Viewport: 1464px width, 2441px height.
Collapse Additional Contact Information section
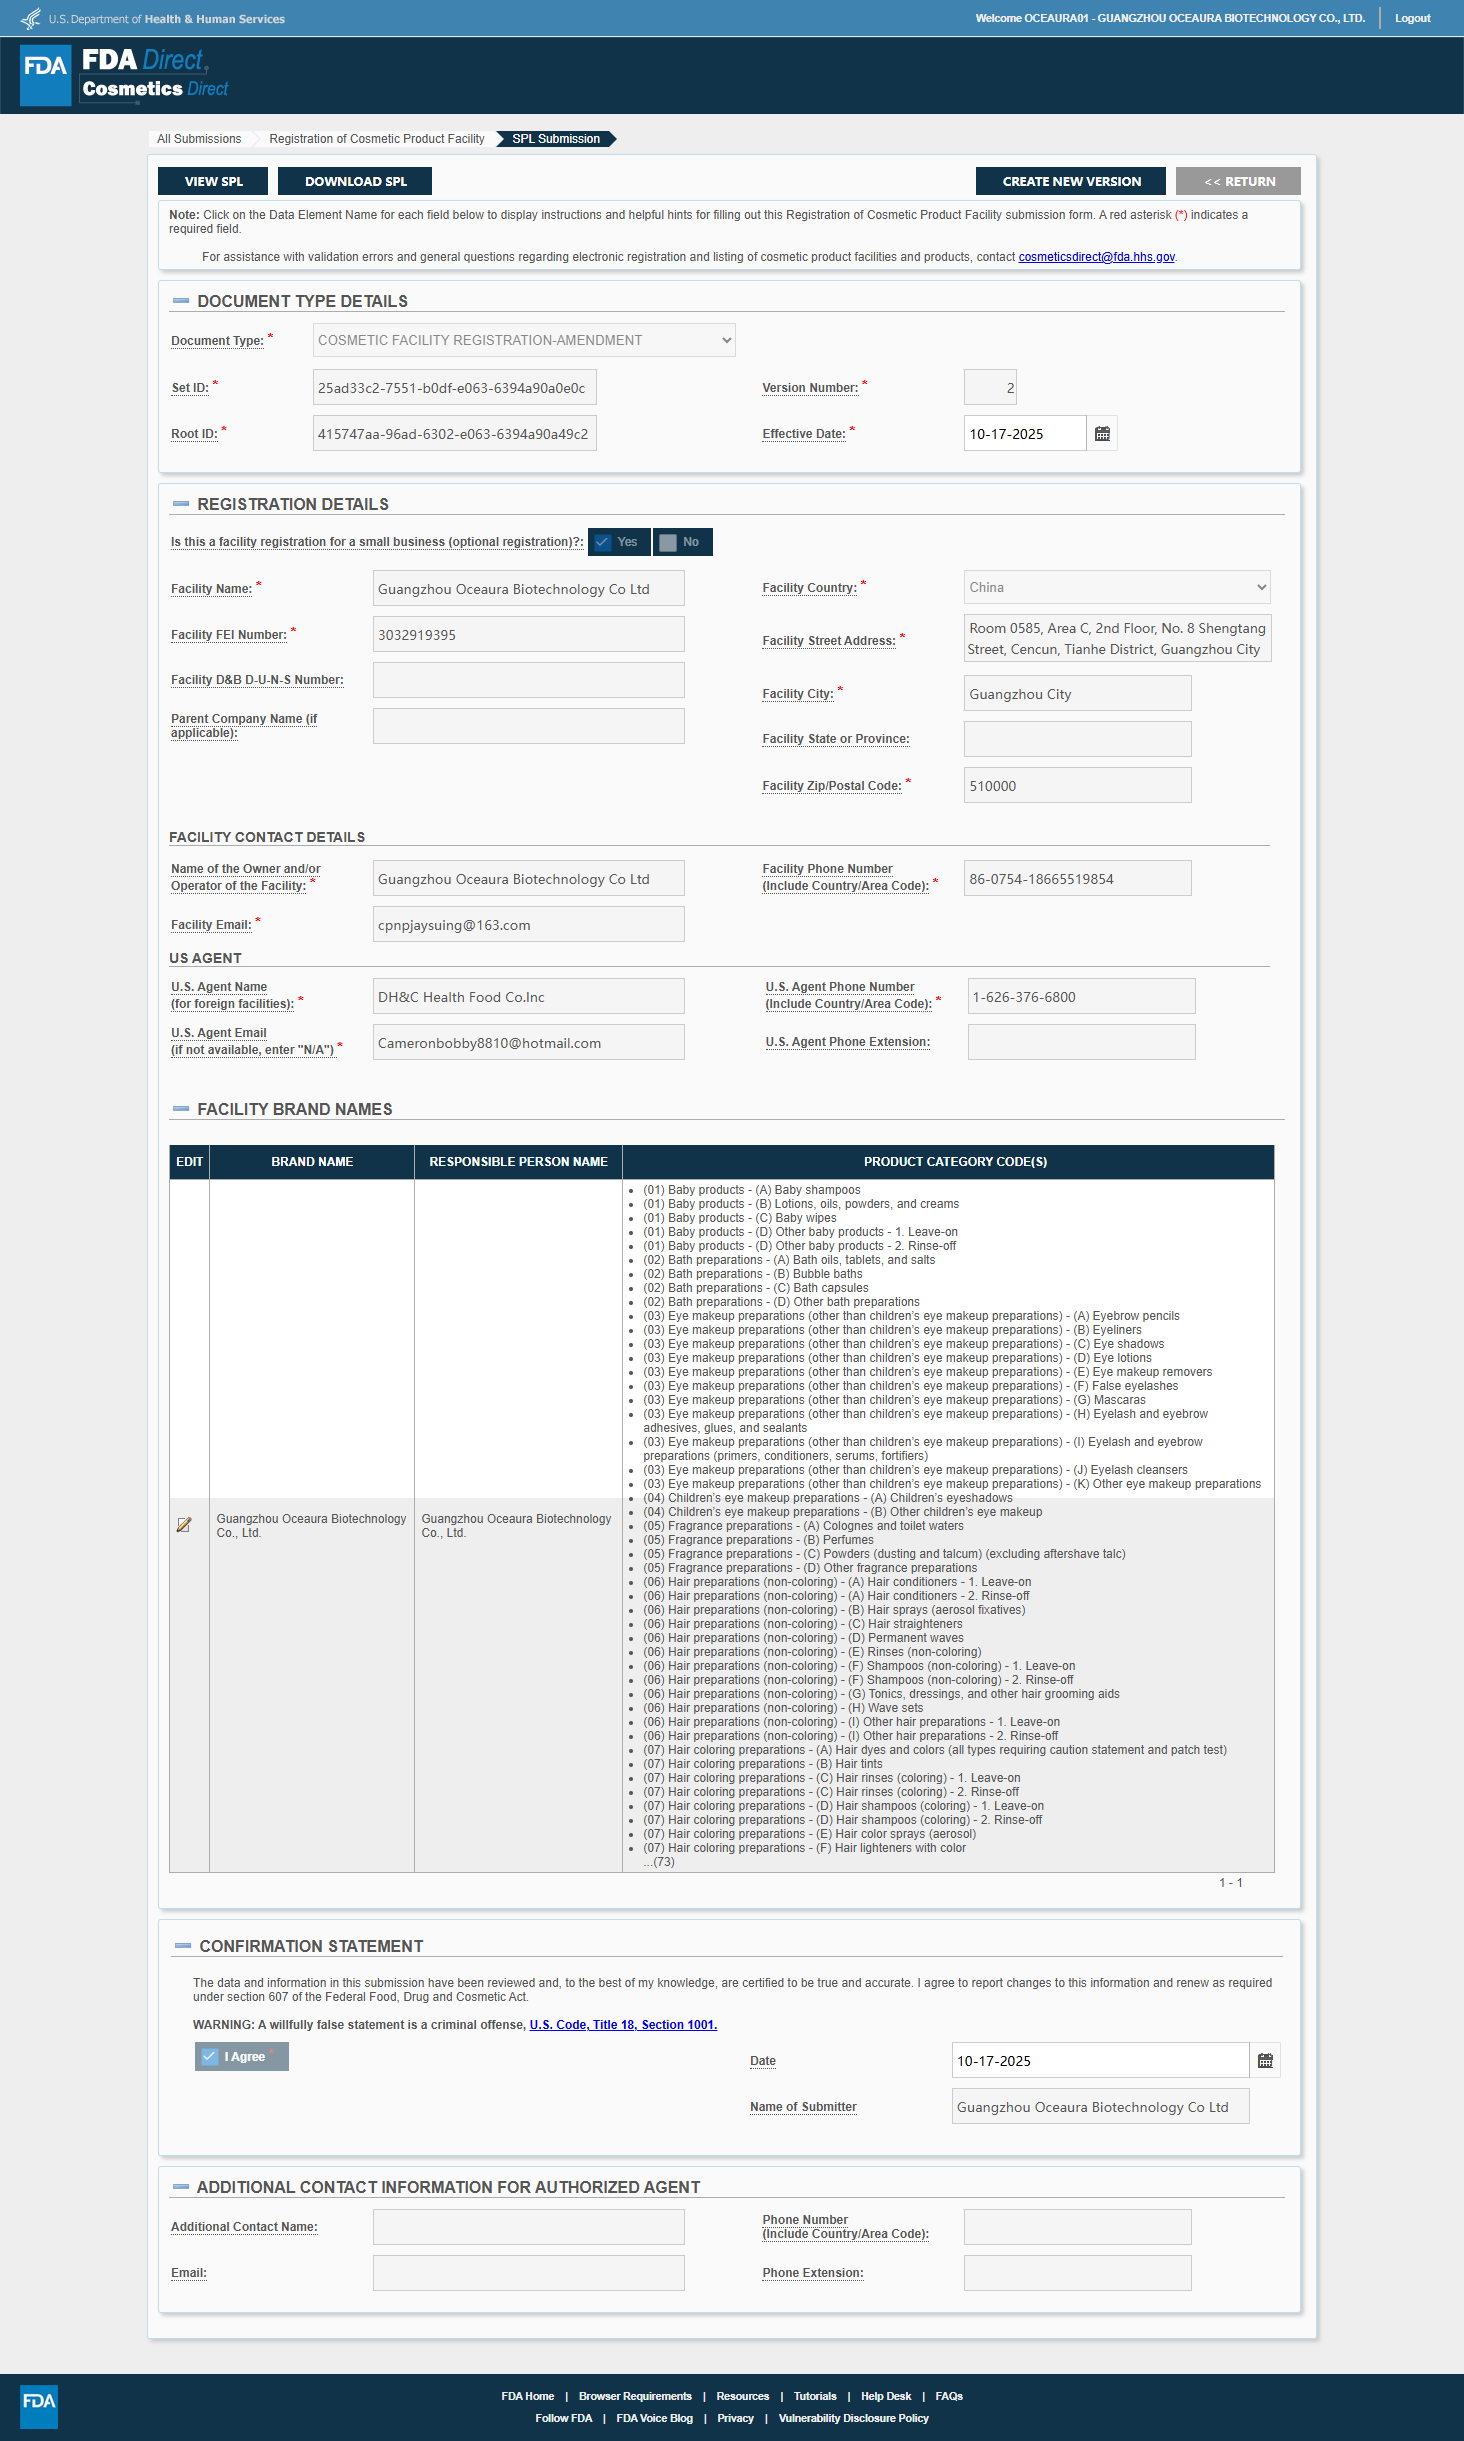181,2187
